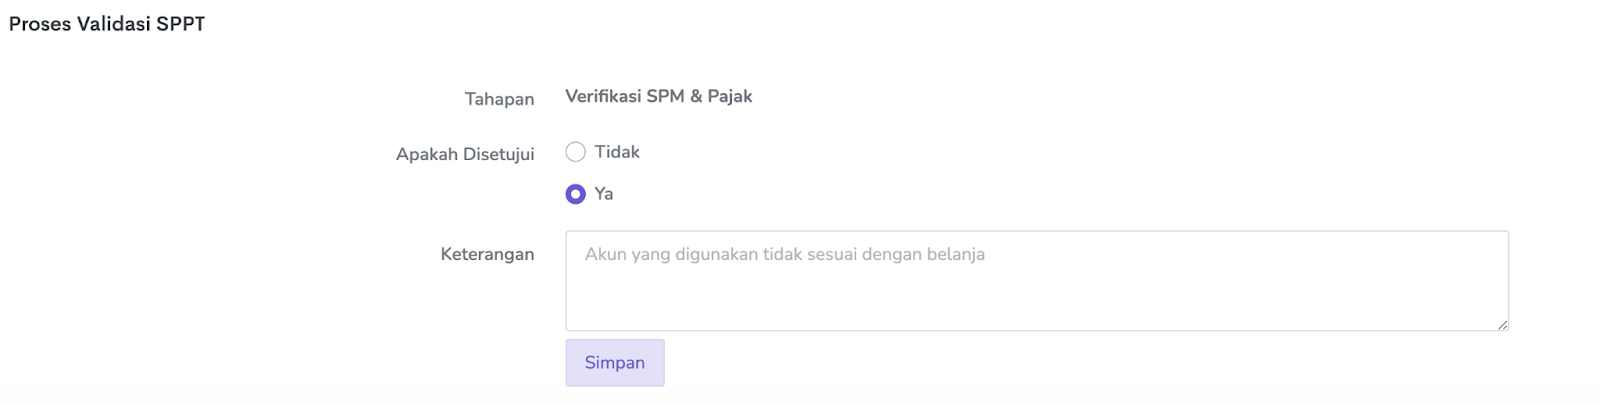1600x403 pixels.
Task: Click the word "Verifikasi" in Tahapan value
Action: click(x=604, y=96)
